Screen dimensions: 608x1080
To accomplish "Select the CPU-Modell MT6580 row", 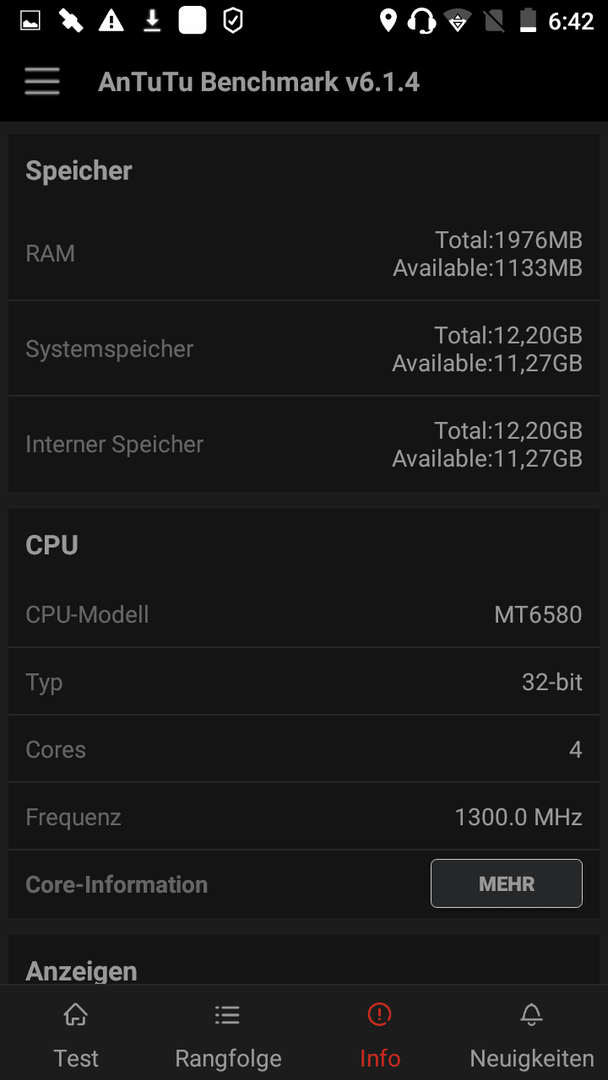I will point(304,614).
